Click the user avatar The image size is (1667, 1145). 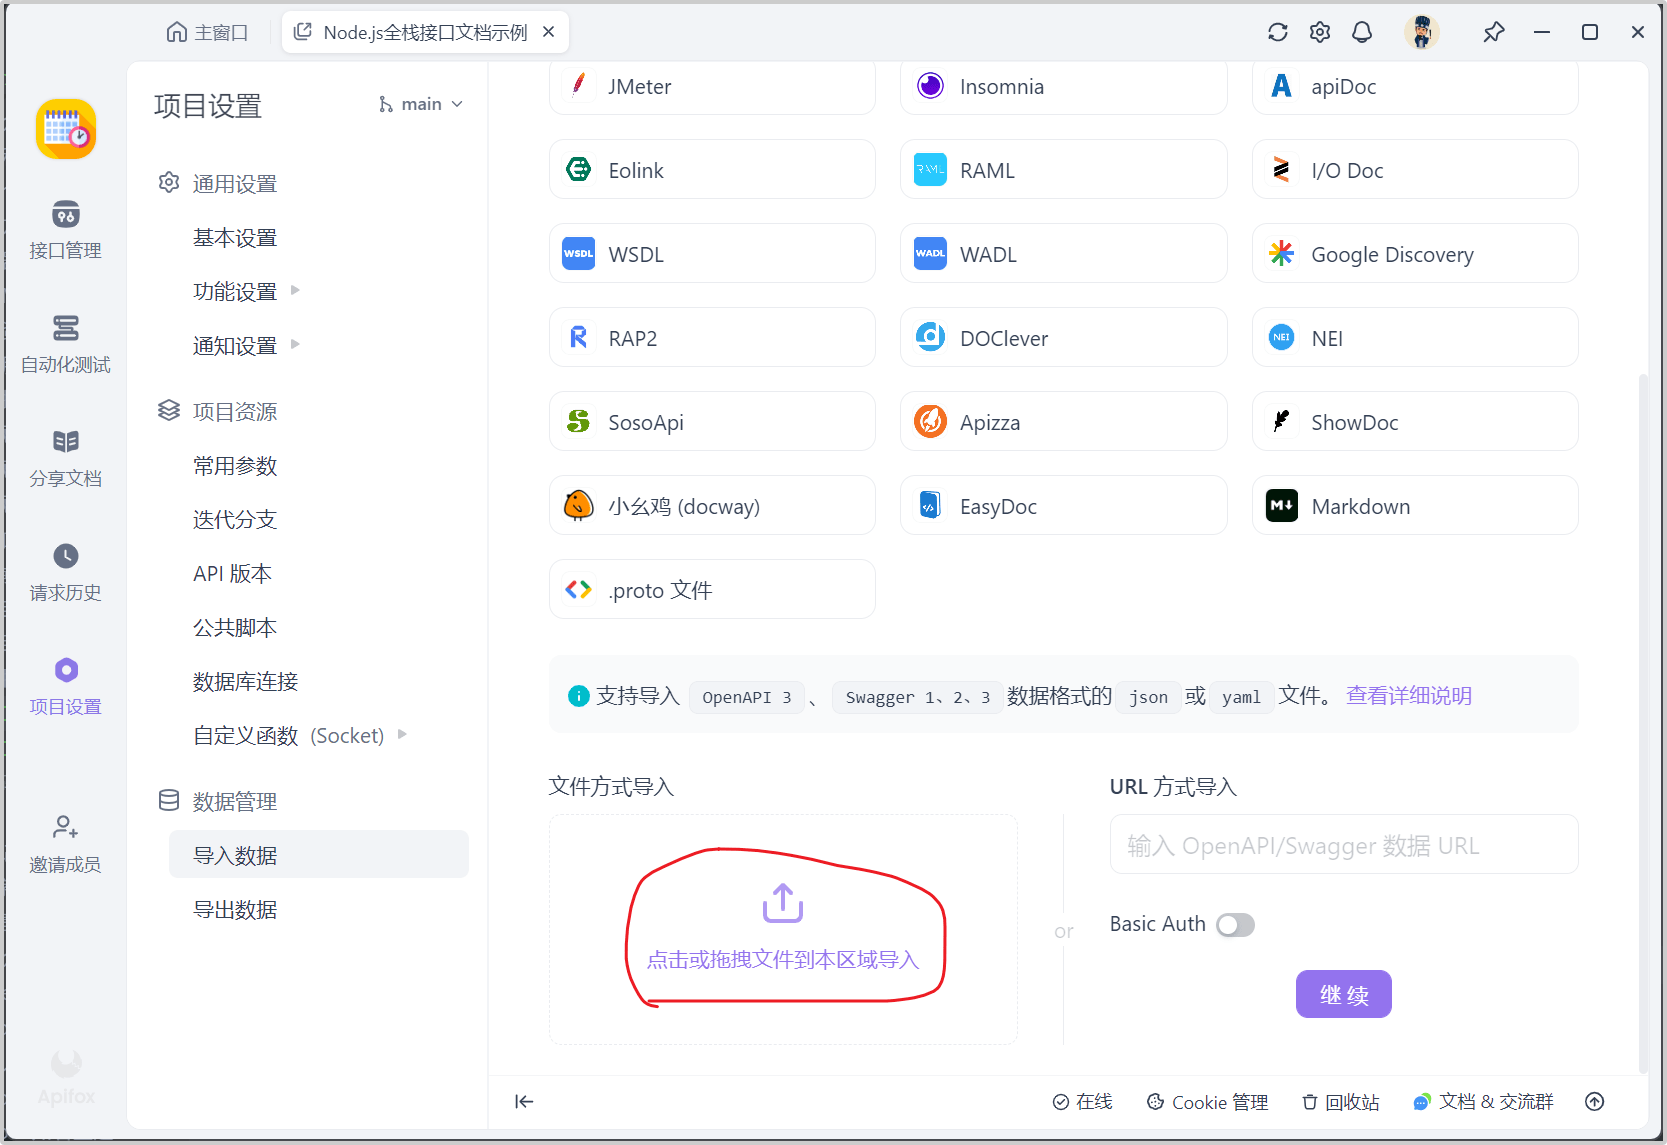point(1422,32)
